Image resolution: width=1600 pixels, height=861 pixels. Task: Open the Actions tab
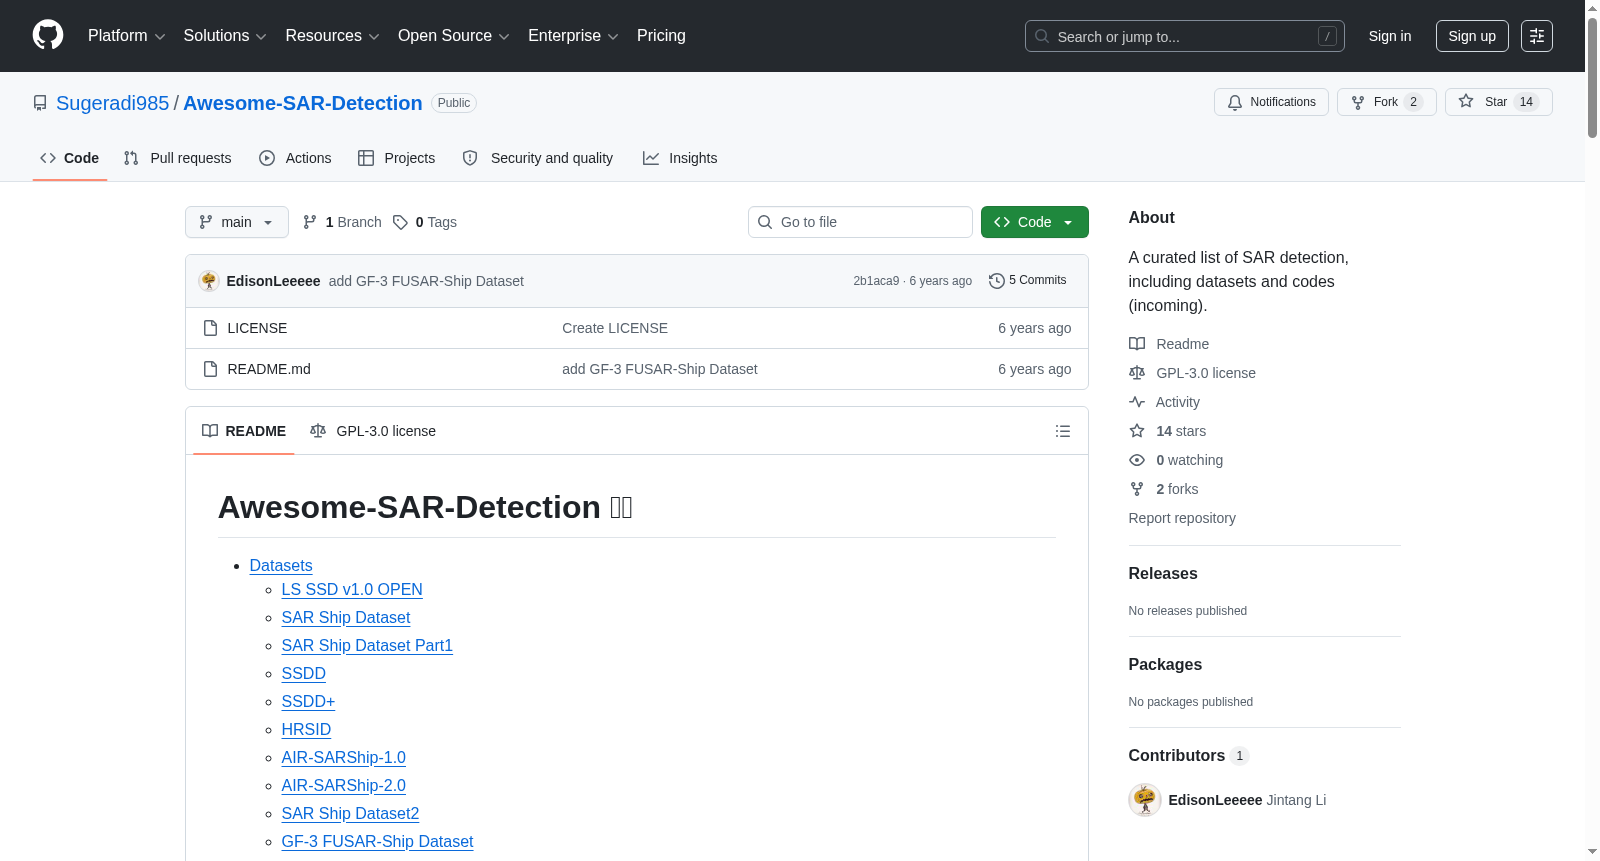295,158
